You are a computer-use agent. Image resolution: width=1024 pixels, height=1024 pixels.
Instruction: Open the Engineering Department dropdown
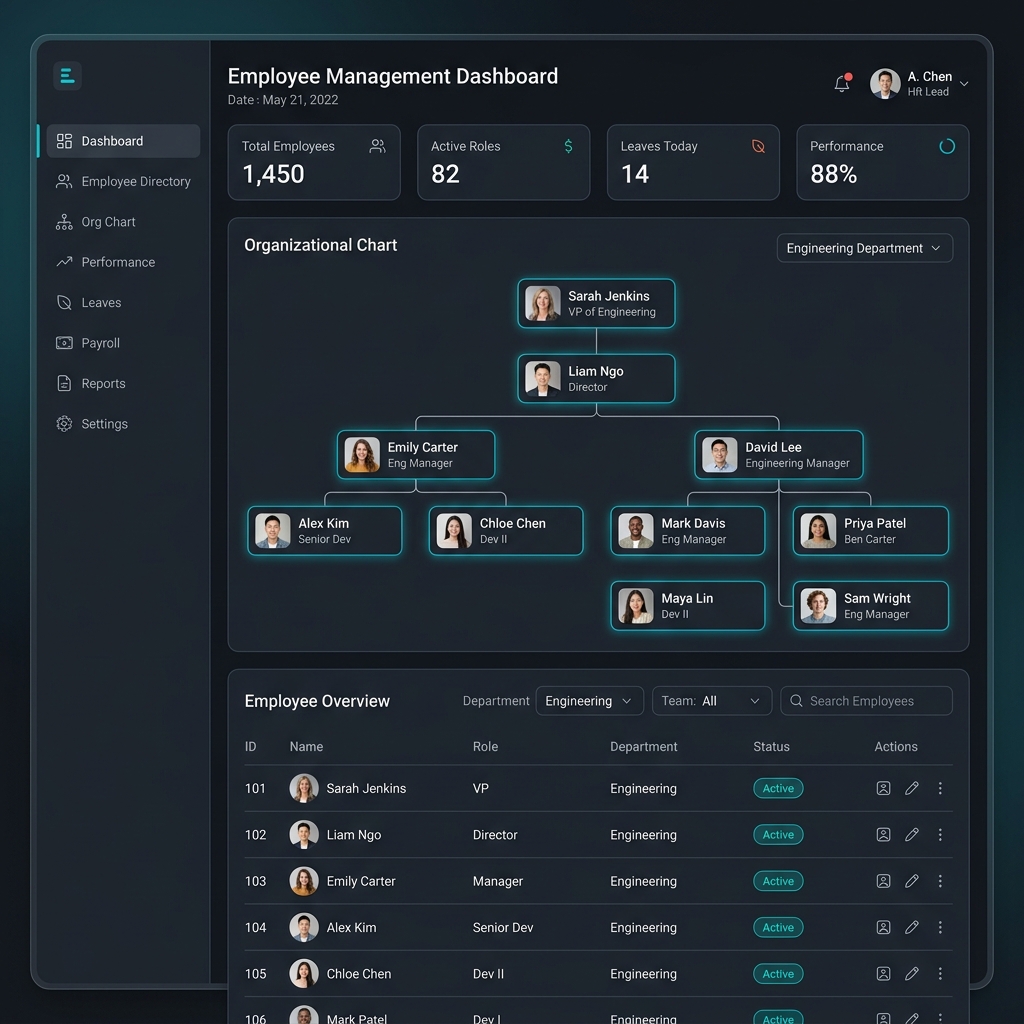pos(865,248)
